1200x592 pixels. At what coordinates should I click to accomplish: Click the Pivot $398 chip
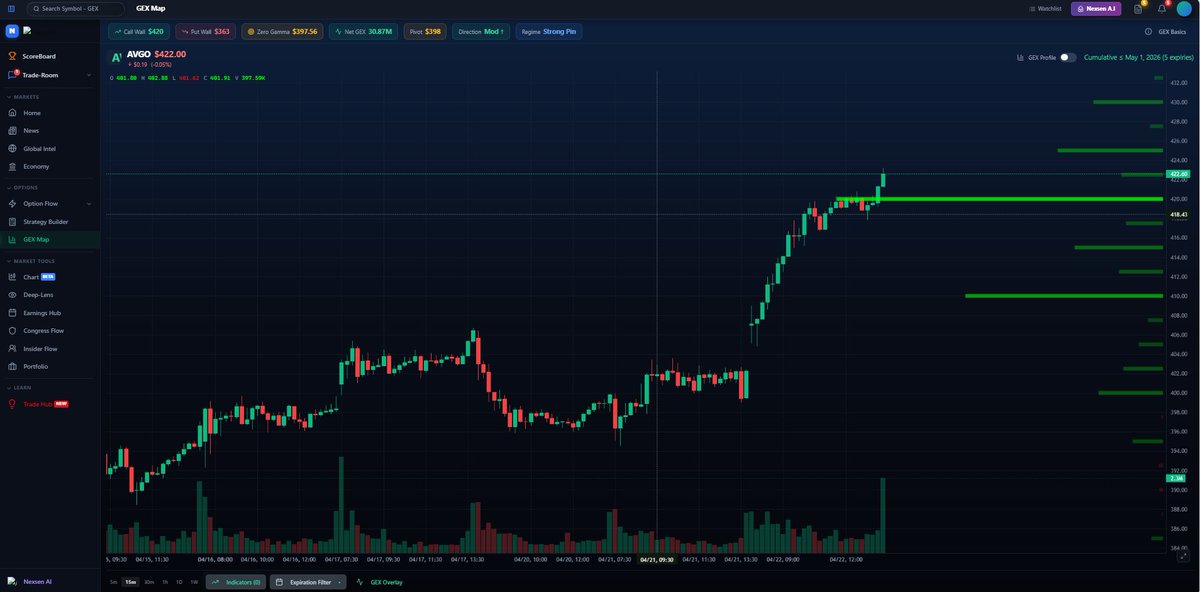click(424, 31)
